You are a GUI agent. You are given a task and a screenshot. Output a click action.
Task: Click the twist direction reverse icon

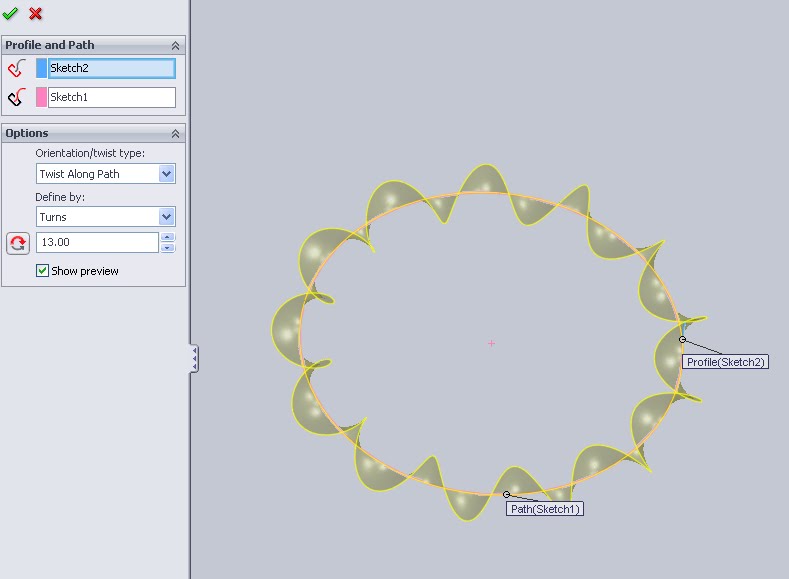18,243
